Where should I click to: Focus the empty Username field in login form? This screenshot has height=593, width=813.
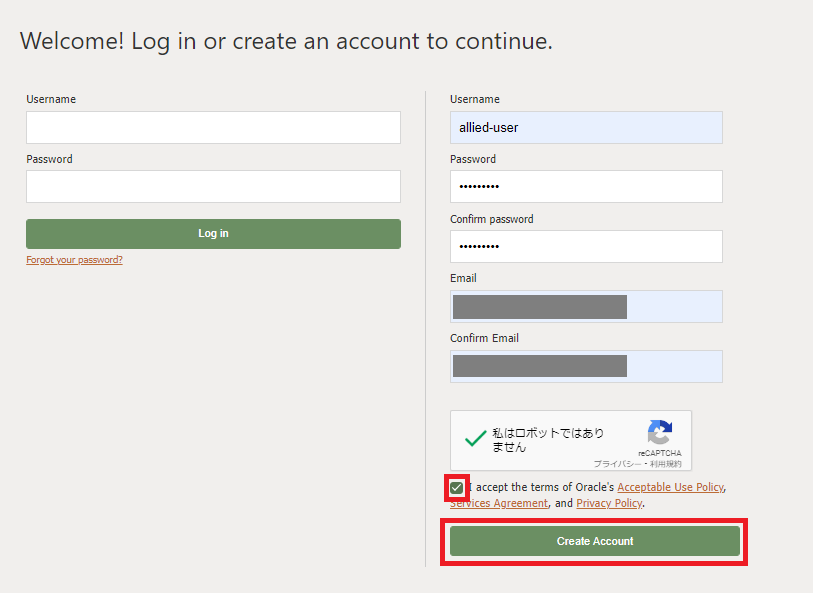coord(213,127)
